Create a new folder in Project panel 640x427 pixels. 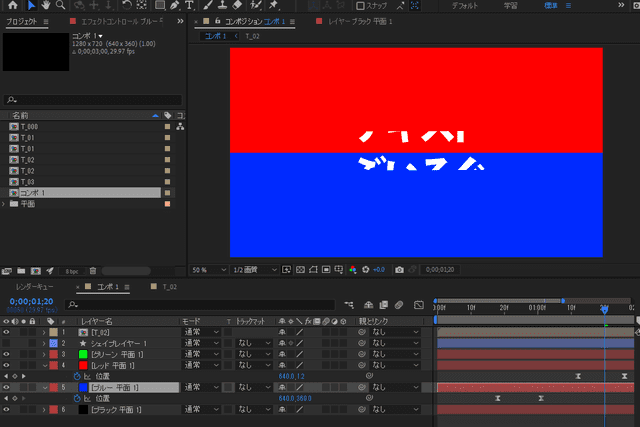(21, 271)
